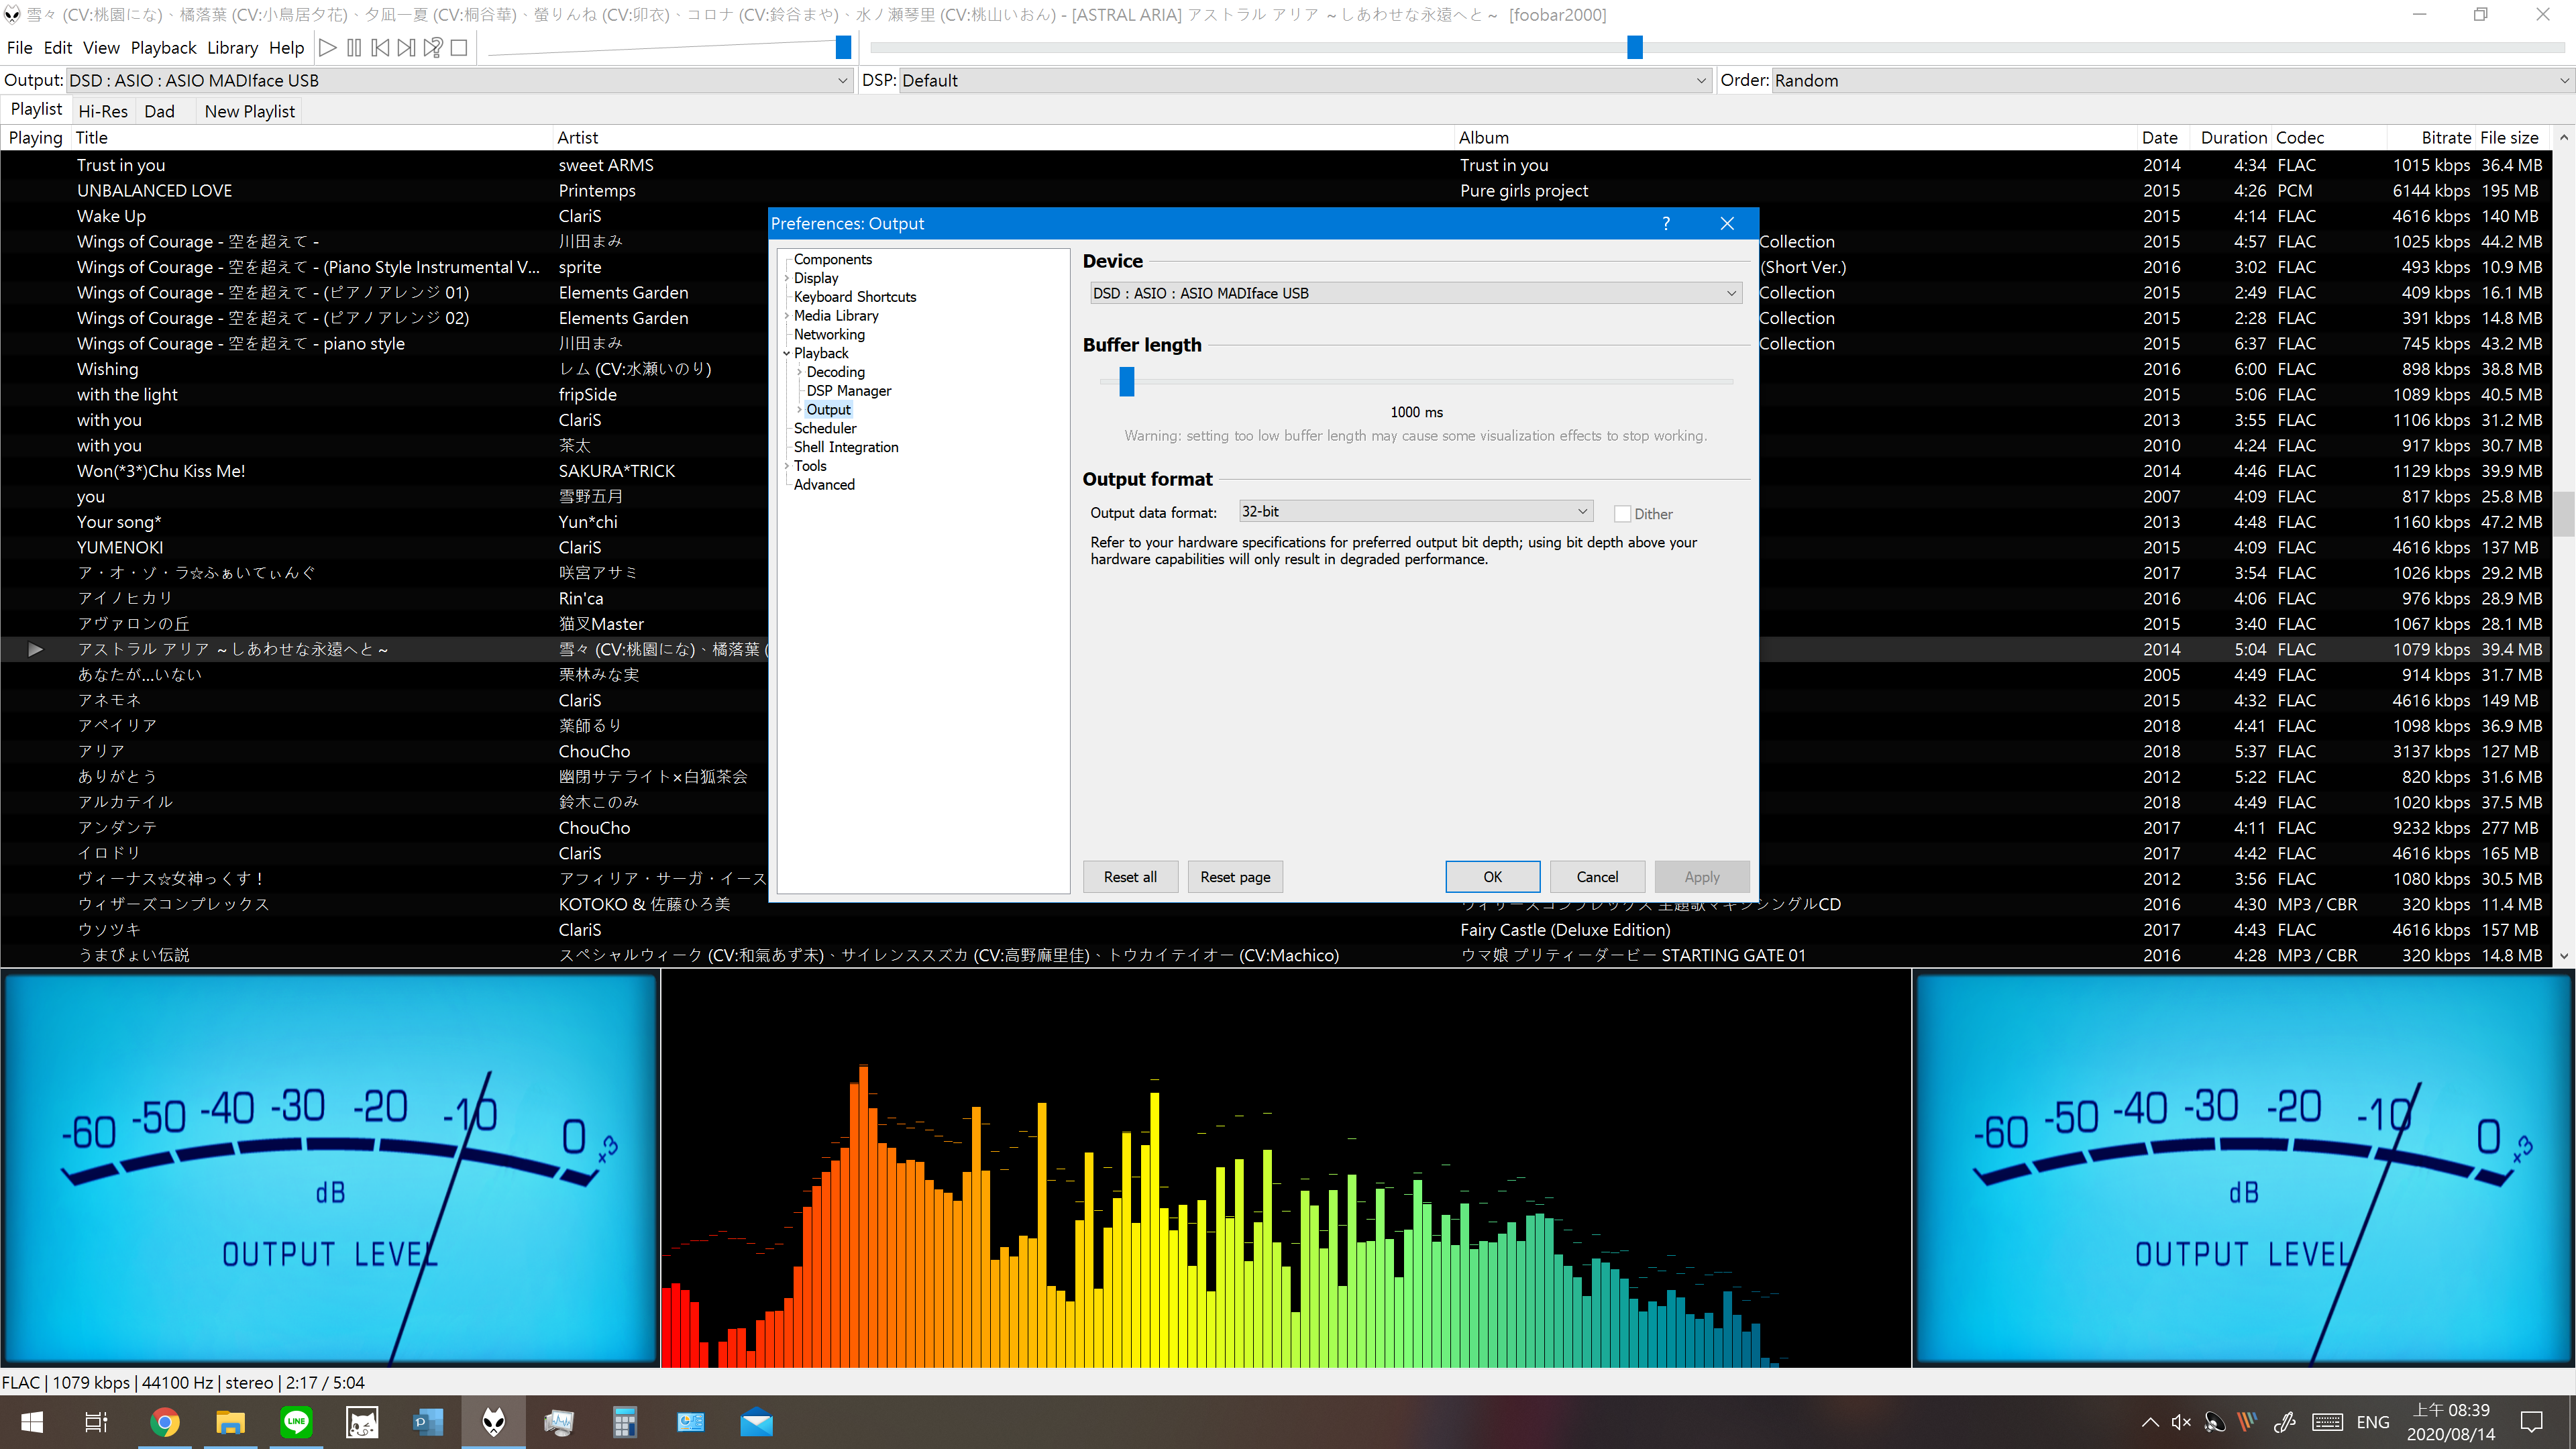Switch to the Dad playlist tab
The width and height of the screenshot is (2576, 1449).
(159, 111)
